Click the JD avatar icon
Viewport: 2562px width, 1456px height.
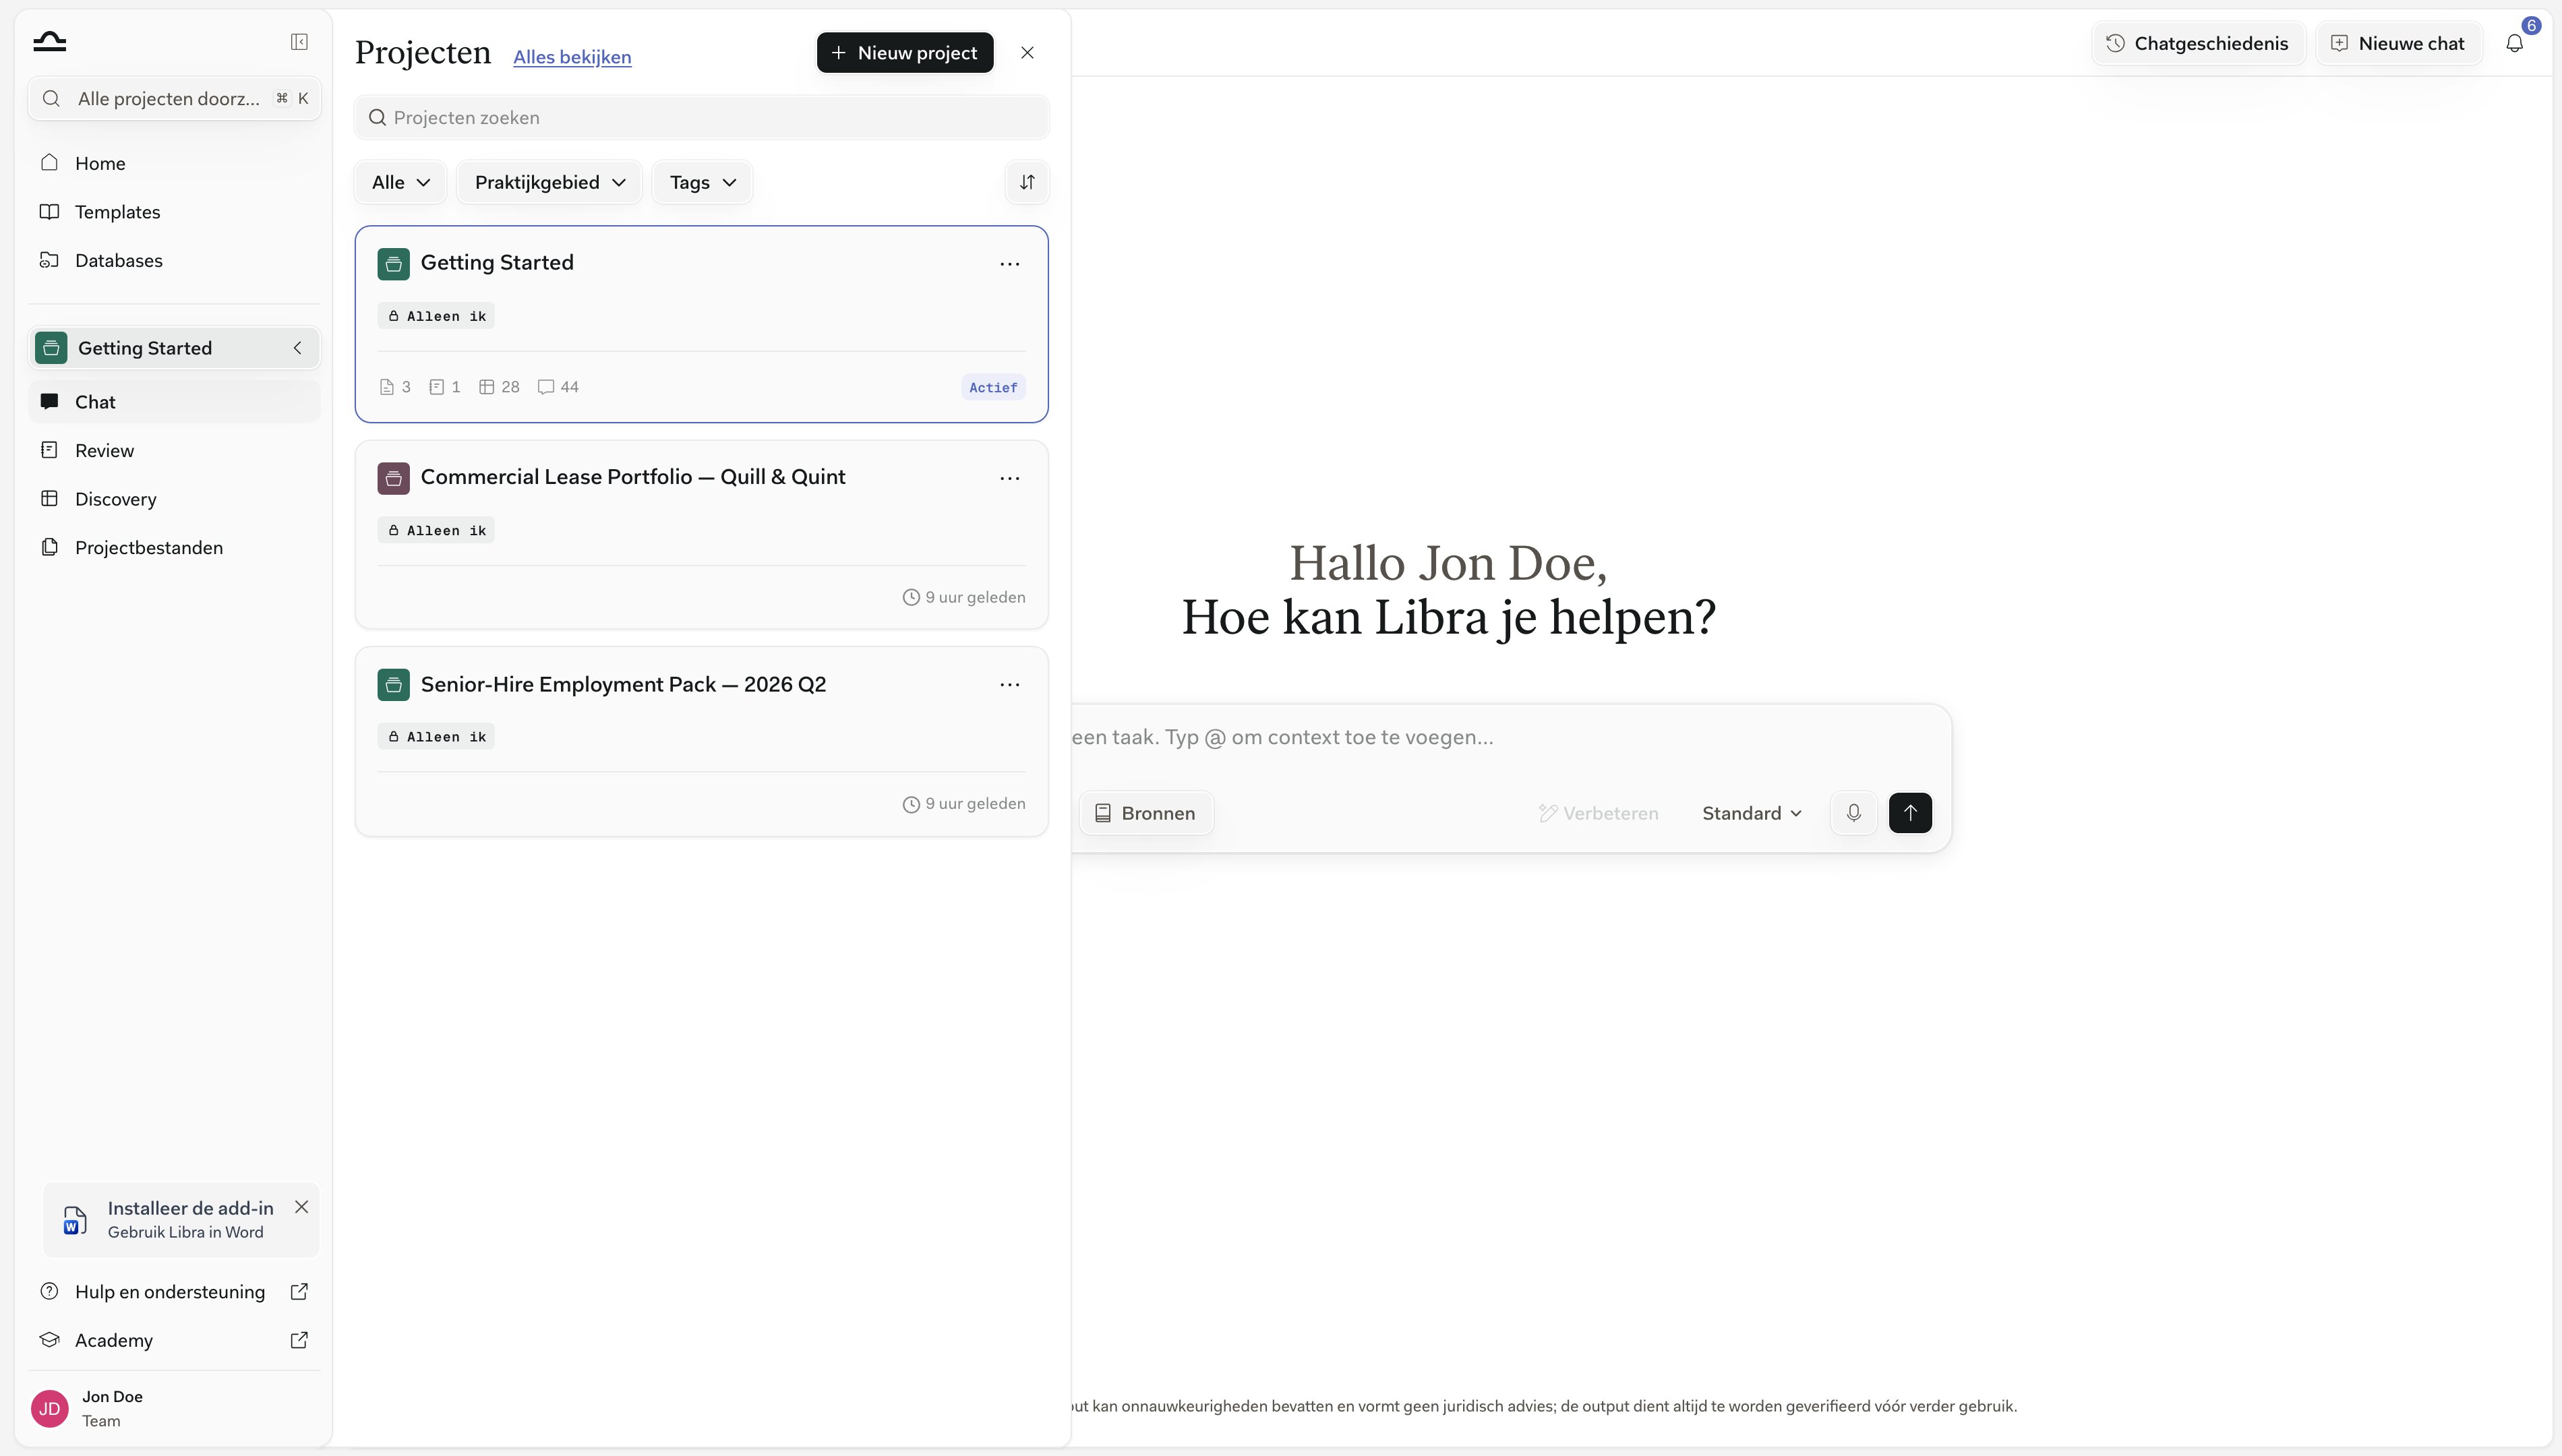[50, 1408]
